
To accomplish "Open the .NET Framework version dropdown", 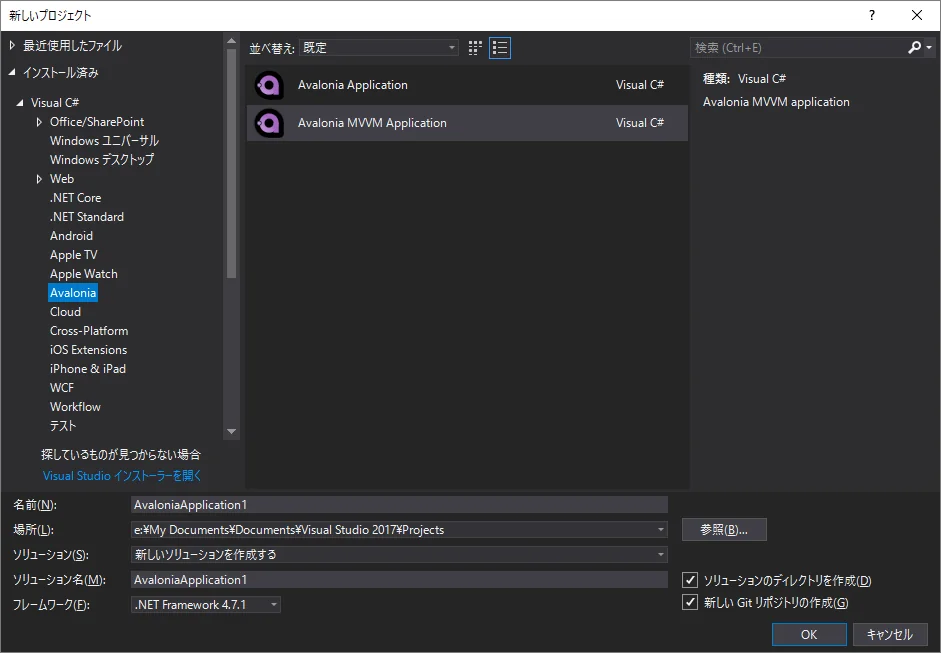I will (206, 604).
